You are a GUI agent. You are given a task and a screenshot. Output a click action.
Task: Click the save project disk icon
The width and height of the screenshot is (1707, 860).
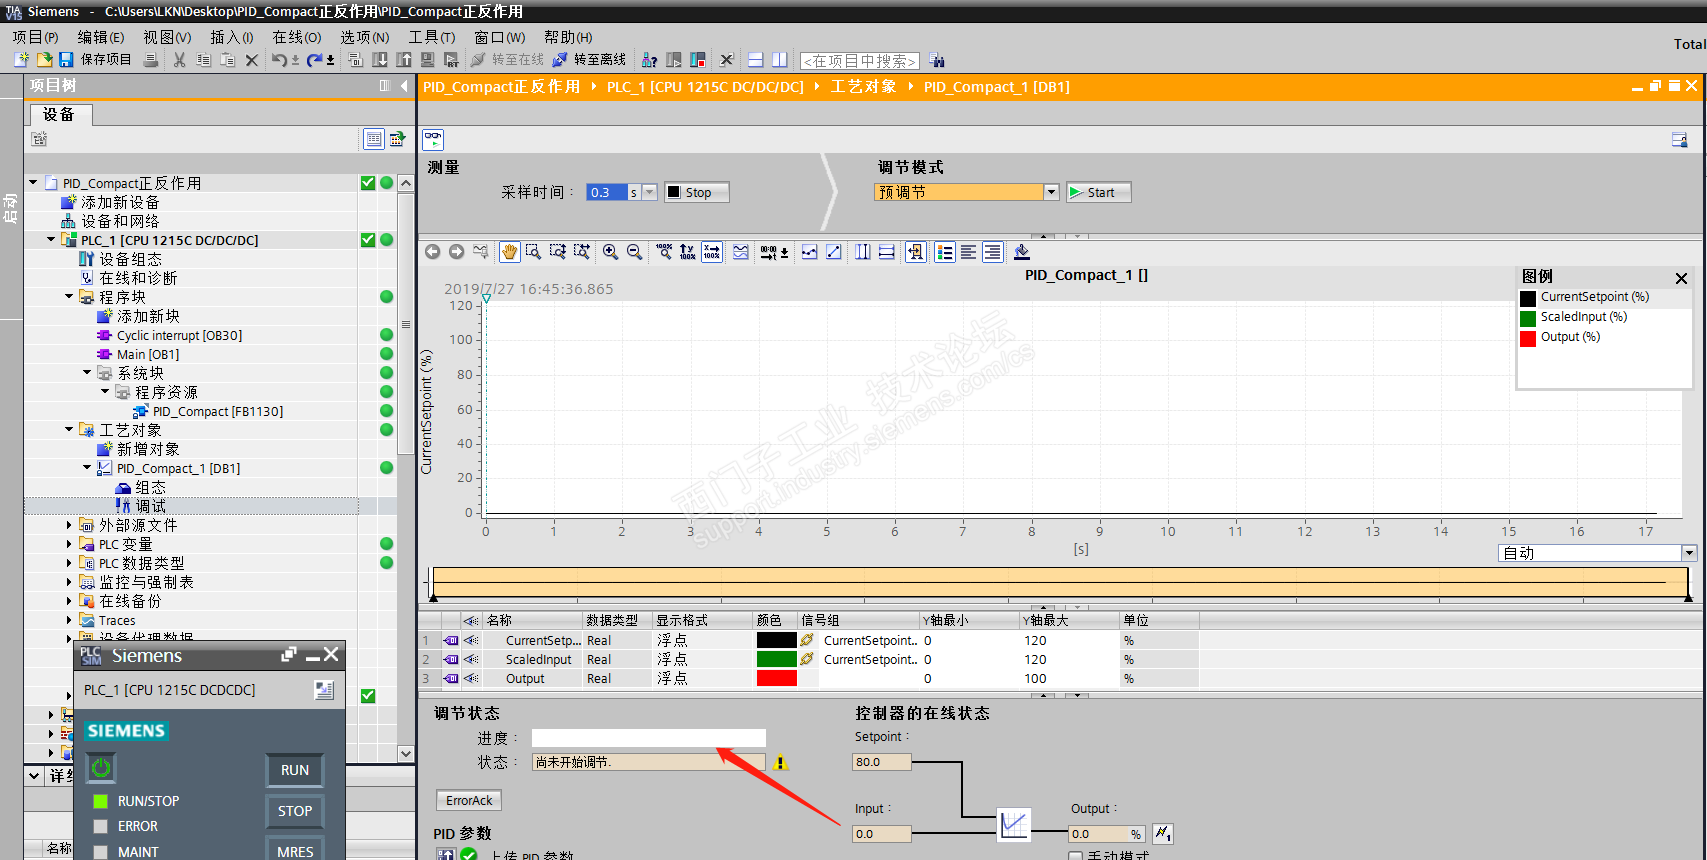pos(66,60)
